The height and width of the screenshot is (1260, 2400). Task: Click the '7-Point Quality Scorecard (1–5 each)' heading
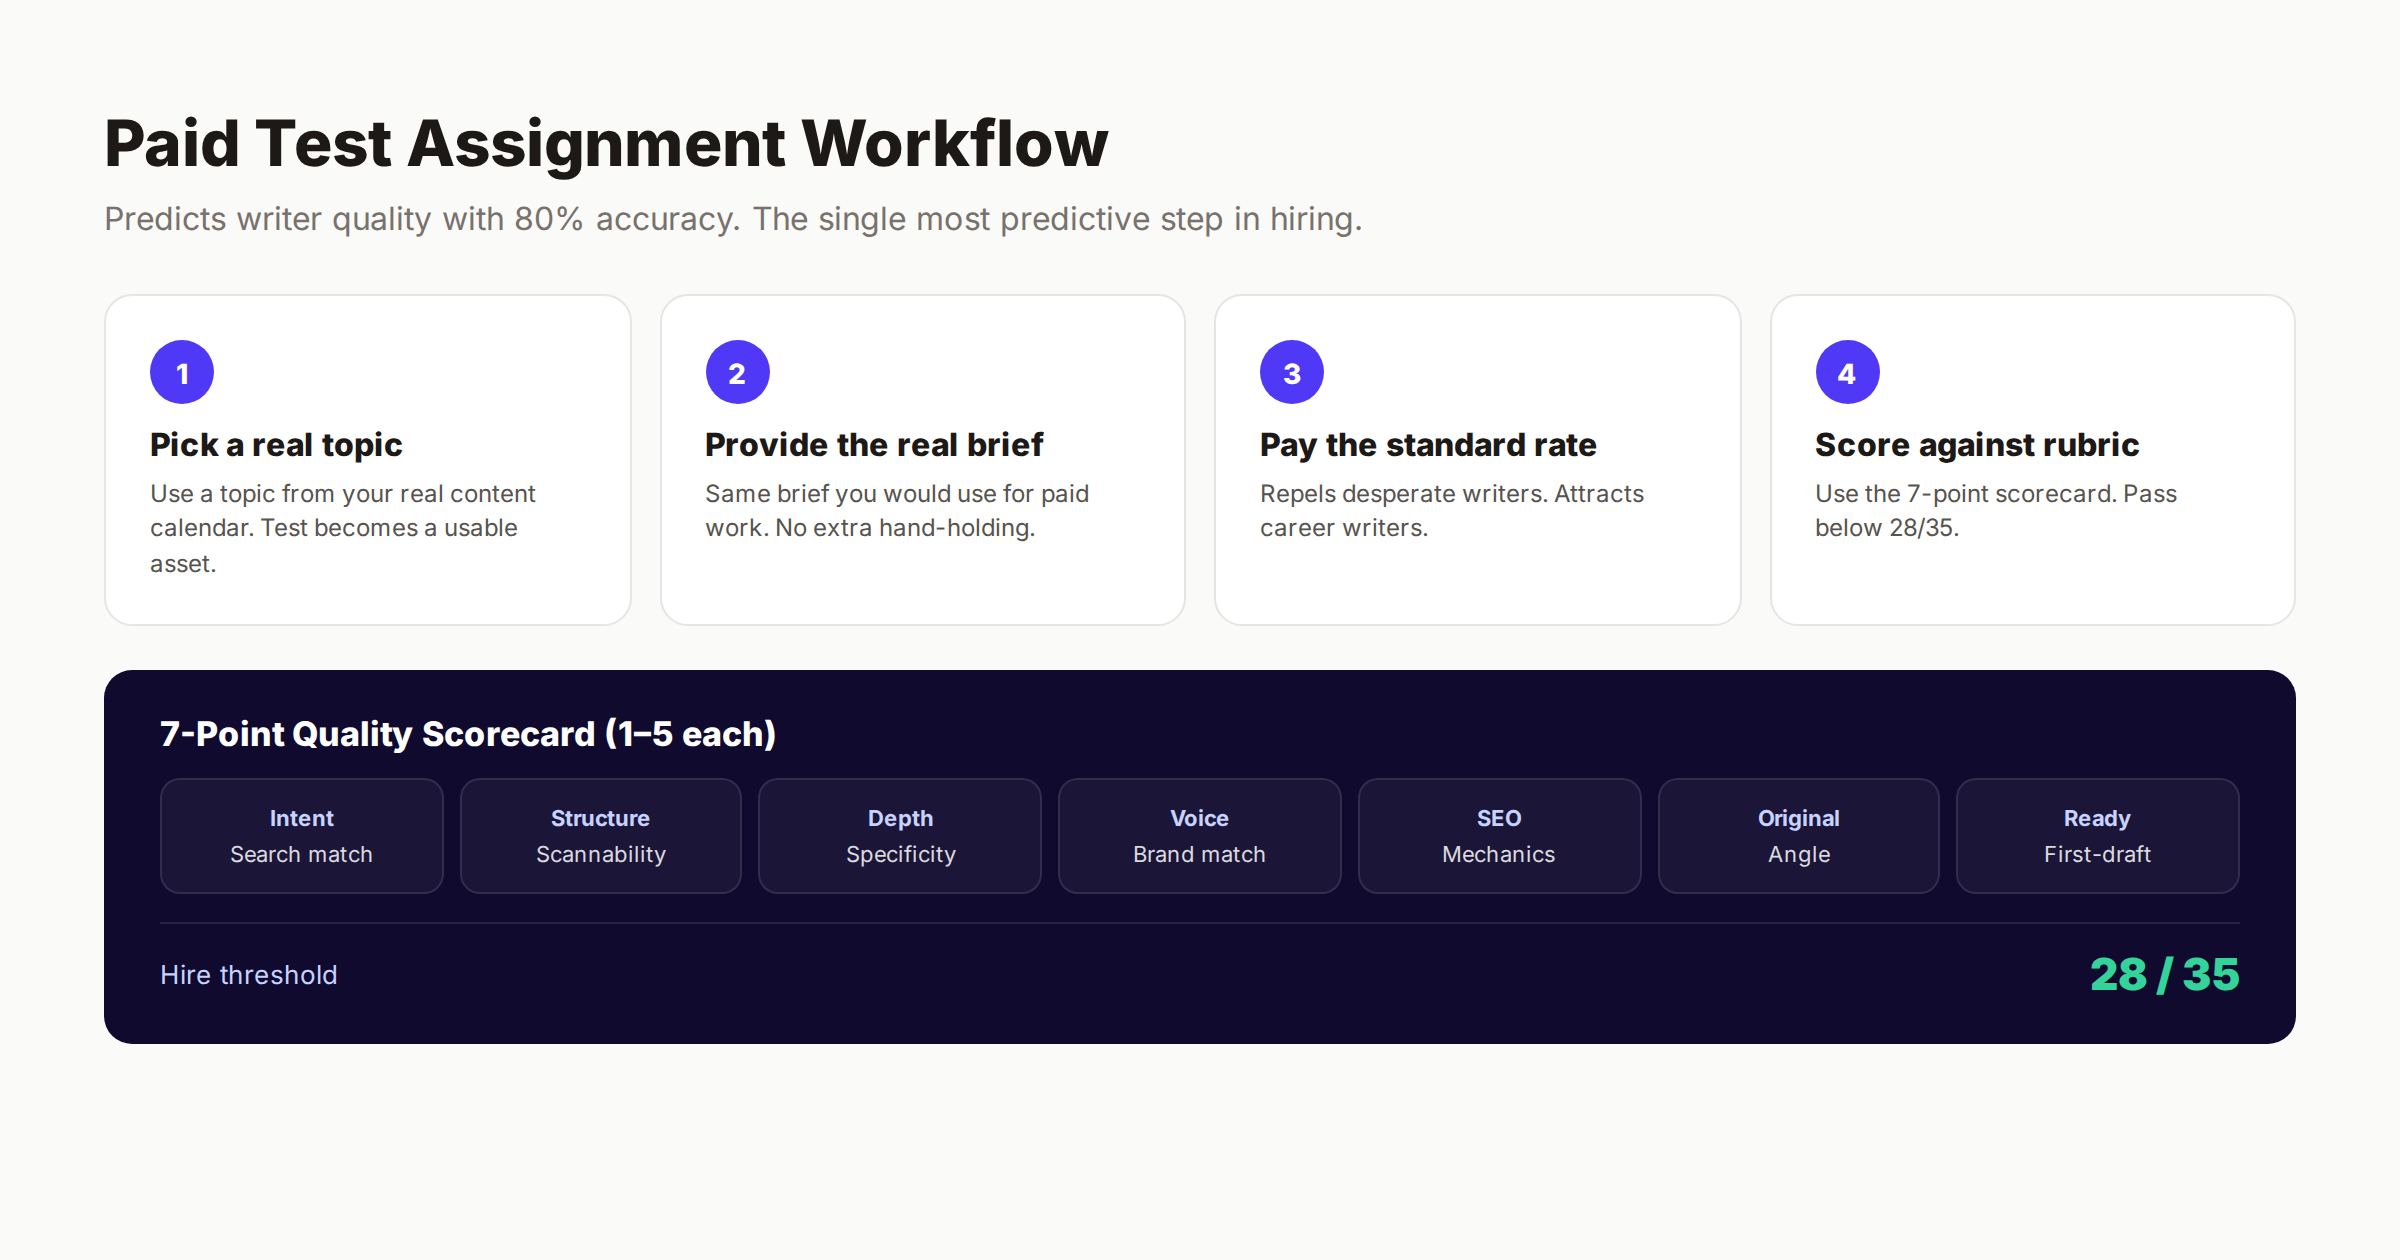[468, 734]
